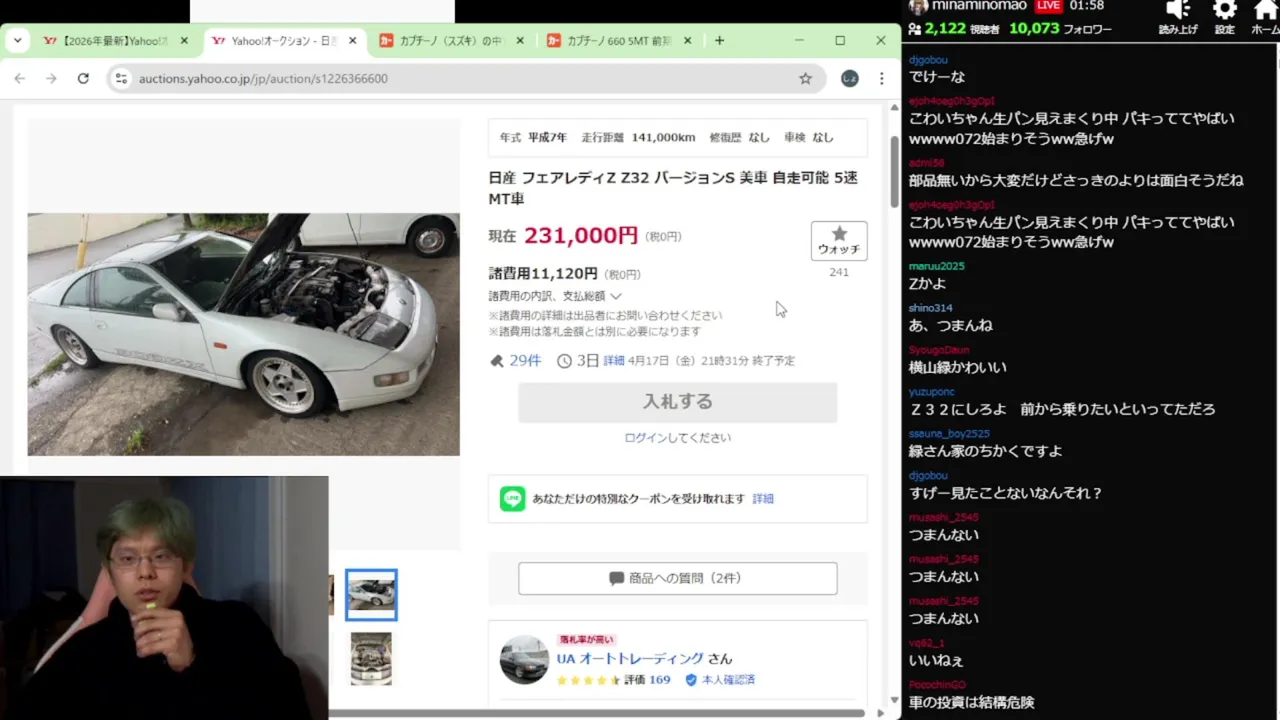The height and width of the screenshot is (720, 1280).
Task: Click chat message 横山緑かわいい
Action: click(x=957, y=368)
